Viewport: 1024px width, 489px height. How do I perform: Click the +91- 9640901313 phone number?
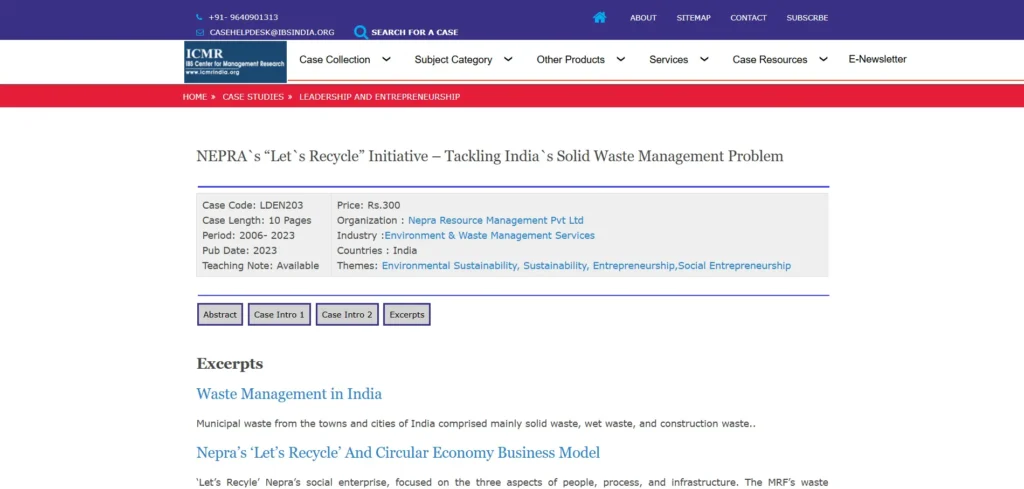pos(243,18)
